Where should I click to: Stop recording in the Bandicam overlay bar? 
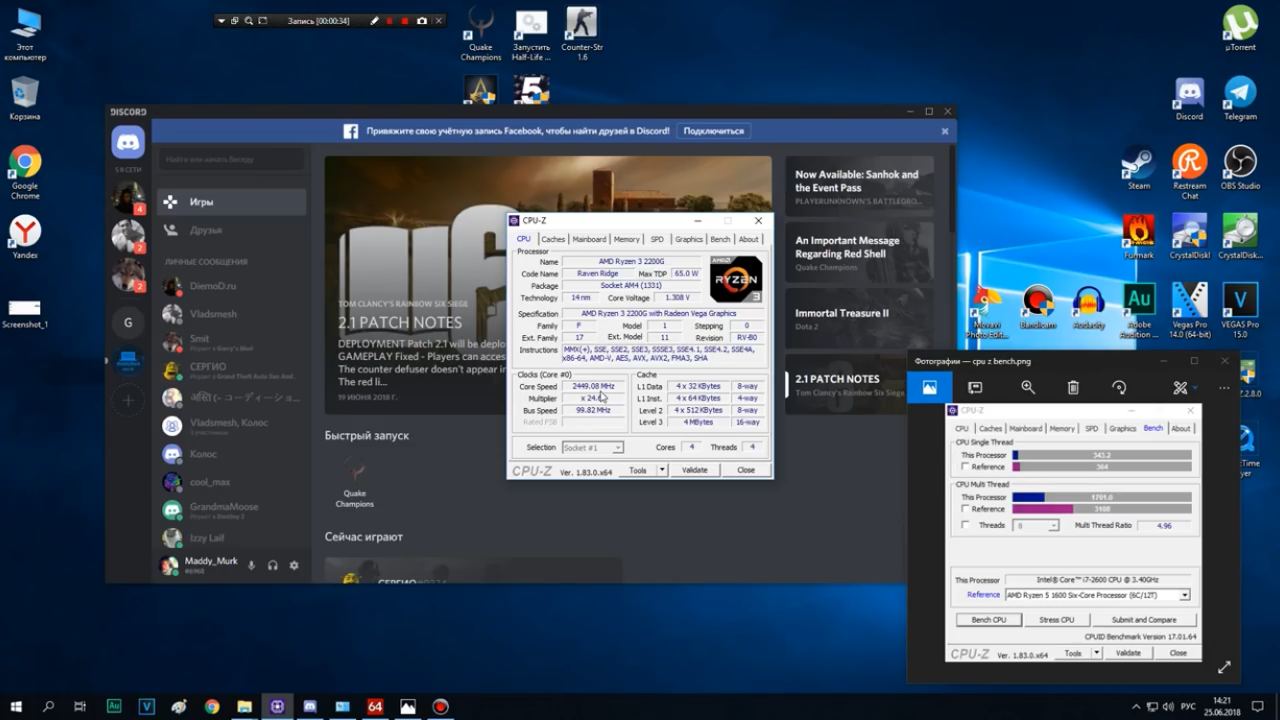point(404,21)
